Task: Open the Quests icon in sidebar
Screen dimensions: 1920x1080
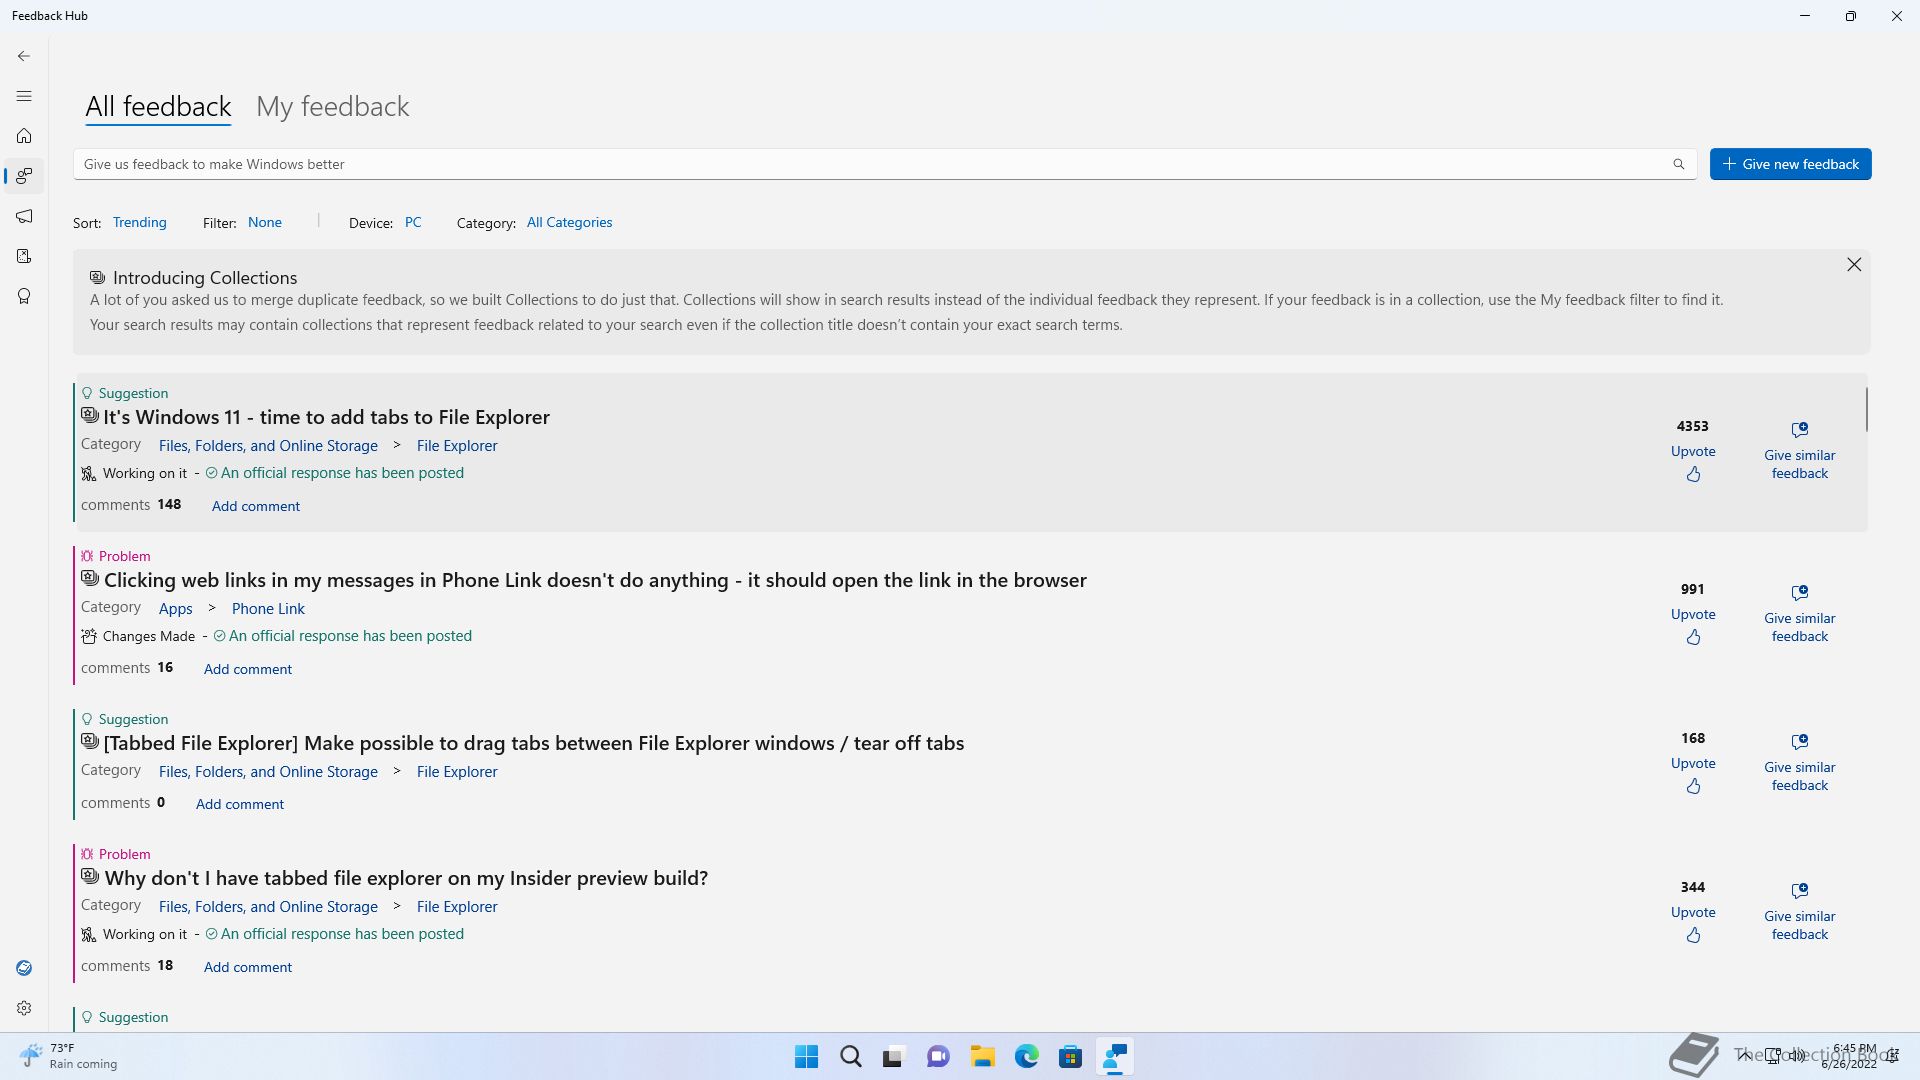Action: click(24, 256)
